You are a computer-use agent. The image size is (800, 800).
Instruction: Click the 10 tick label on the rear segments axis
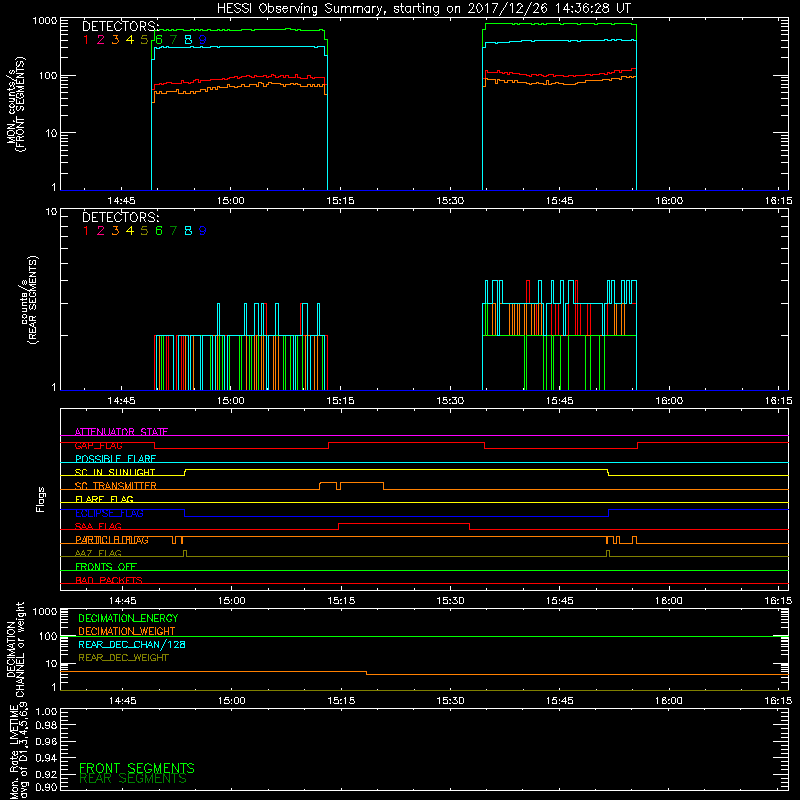click(52, 211)
